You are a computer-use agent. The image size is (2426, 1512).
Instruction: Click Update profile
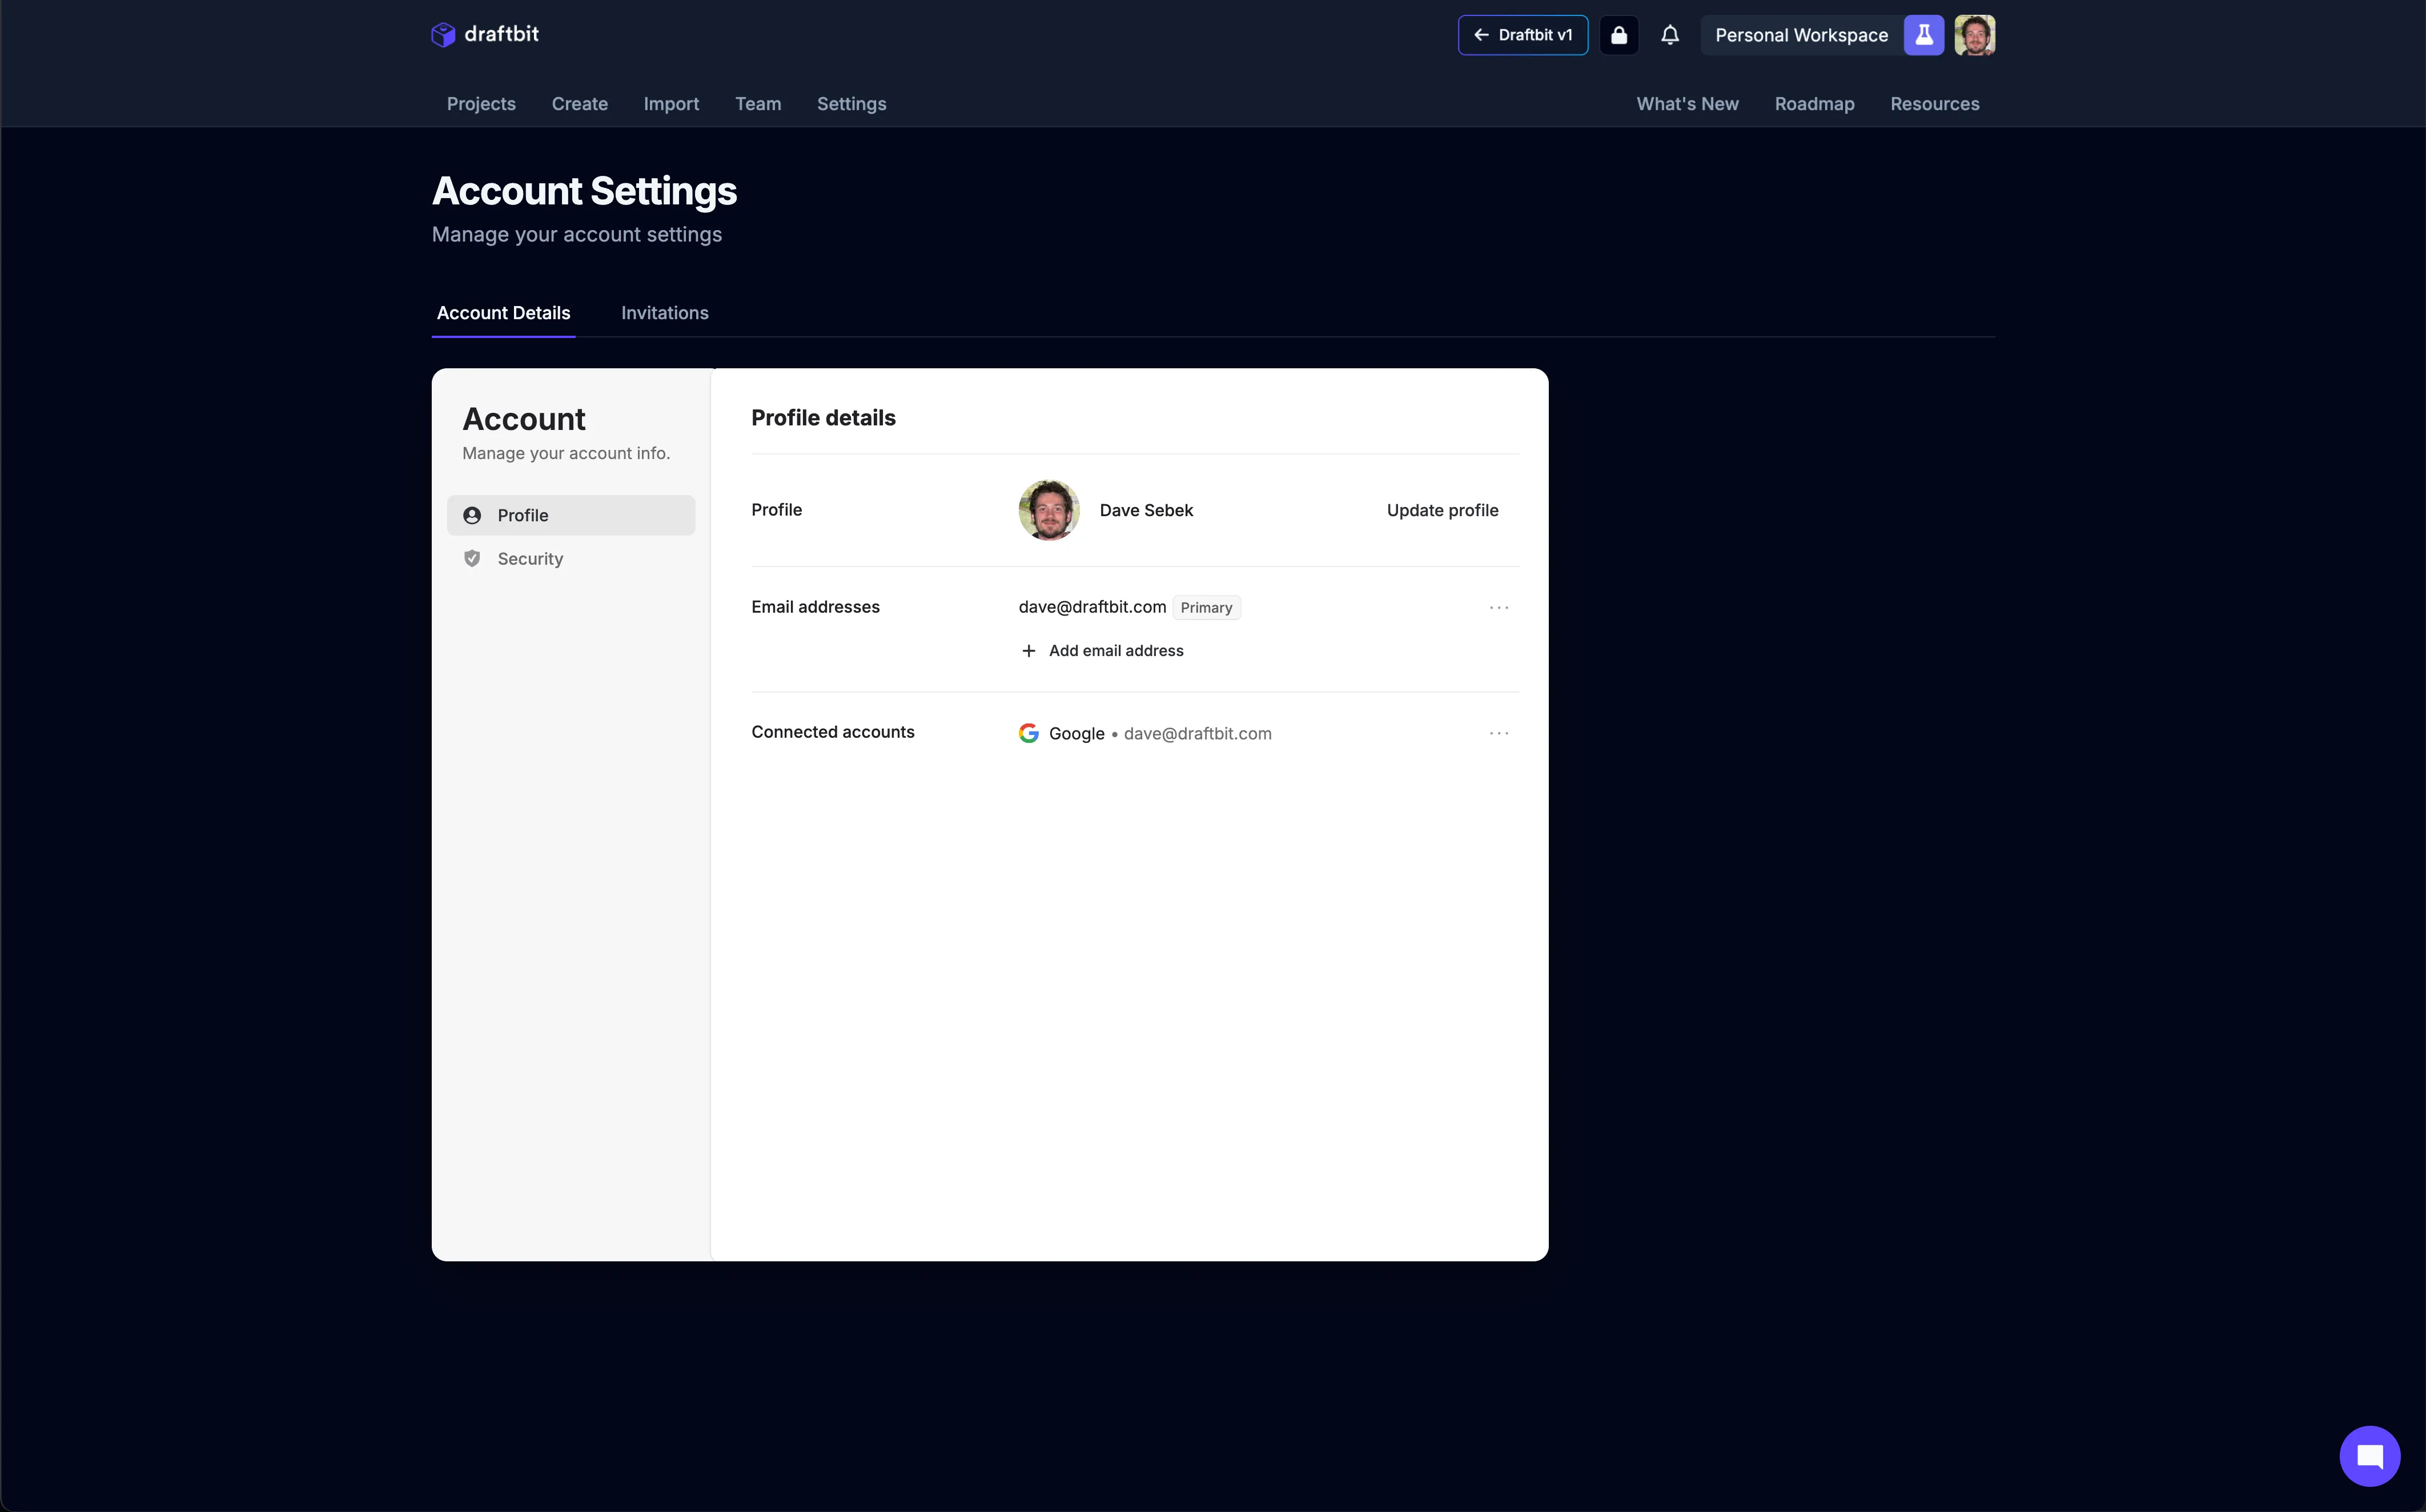(1442, 510)
